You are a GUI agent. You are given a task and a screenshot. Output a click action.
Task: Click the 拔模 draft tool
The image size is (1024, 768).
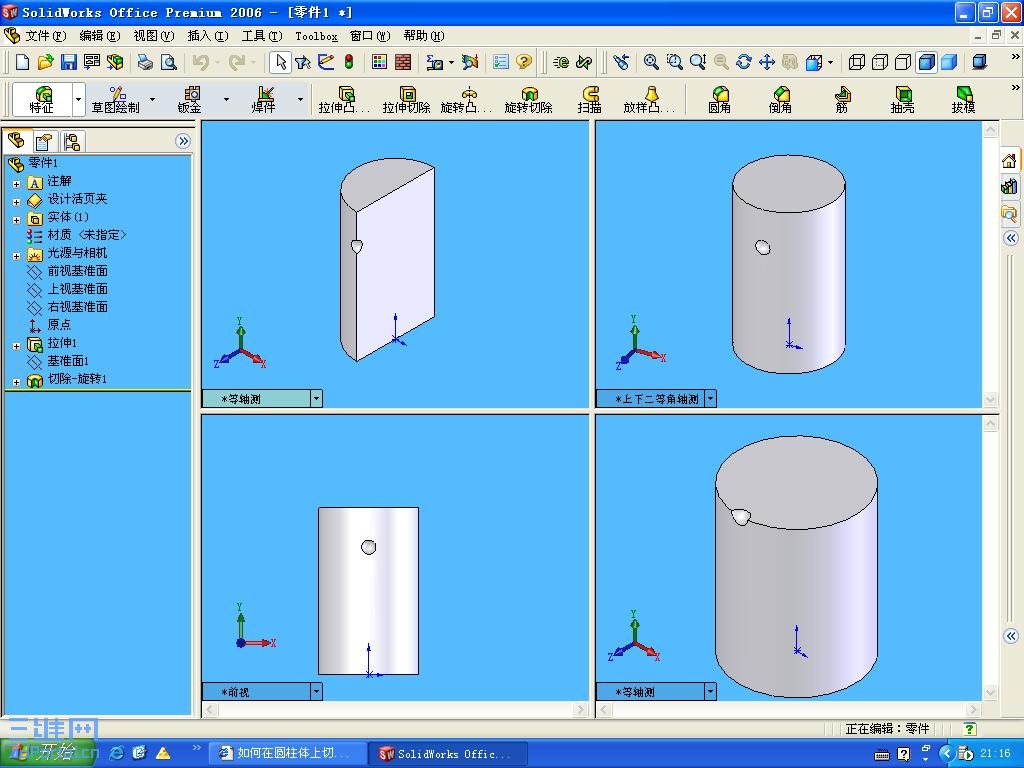point(963,99)
